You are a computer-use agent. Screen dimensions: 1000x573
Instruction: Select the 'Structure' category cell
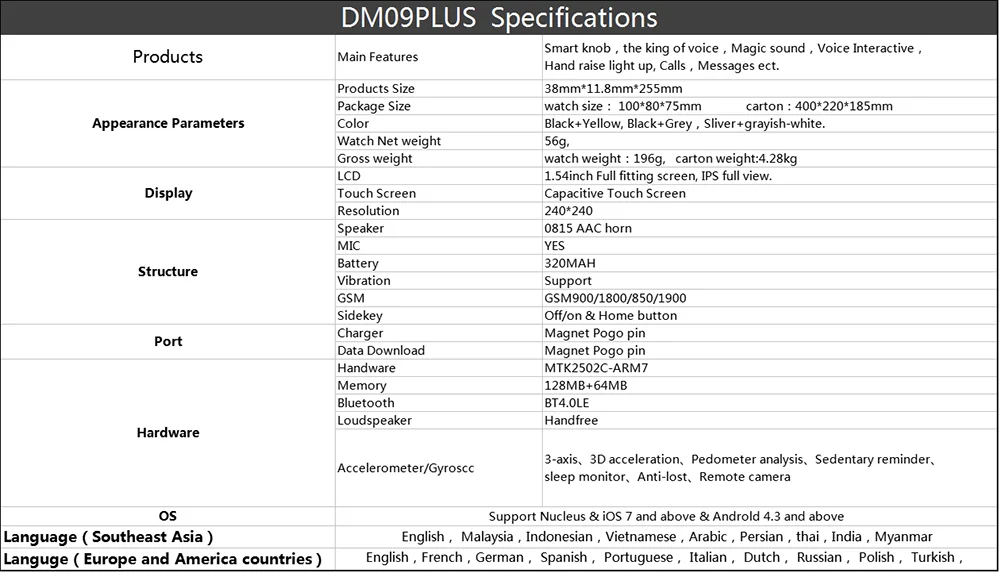coord(168,272)
